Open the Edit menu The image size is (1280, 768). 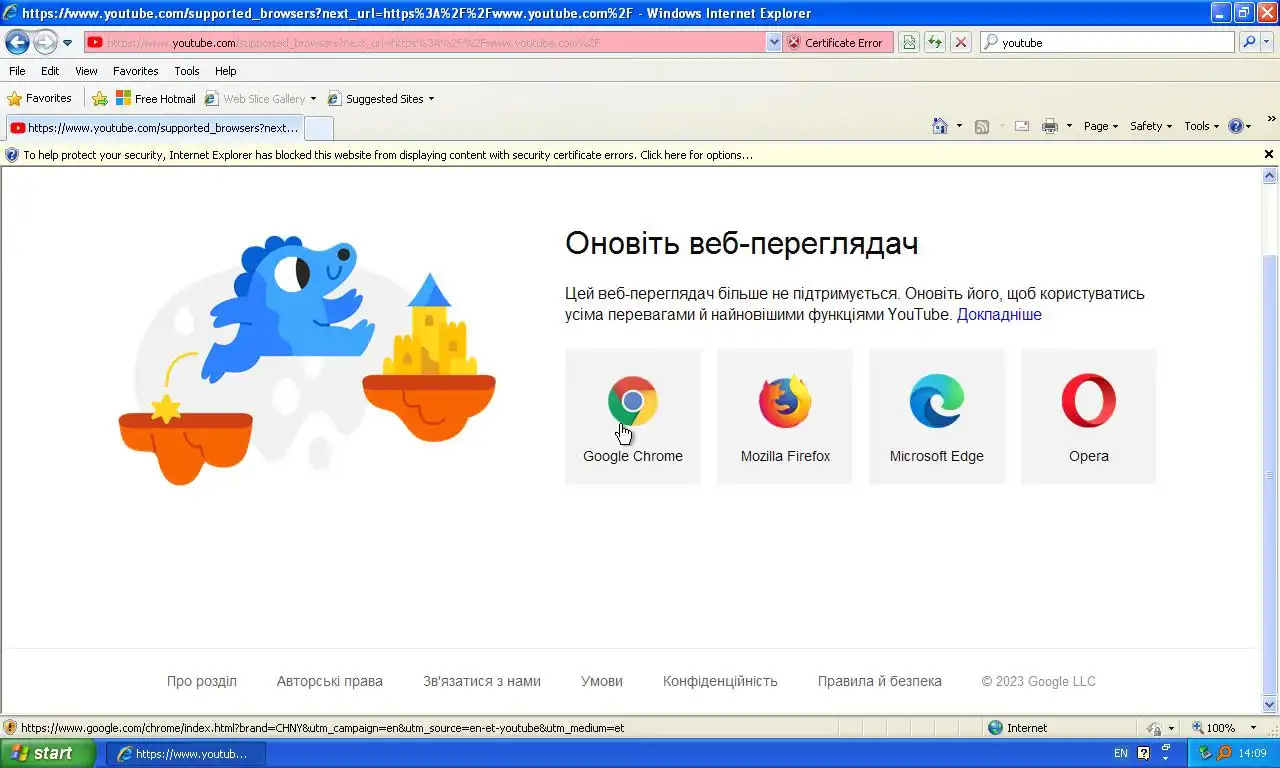click(50, 71)
